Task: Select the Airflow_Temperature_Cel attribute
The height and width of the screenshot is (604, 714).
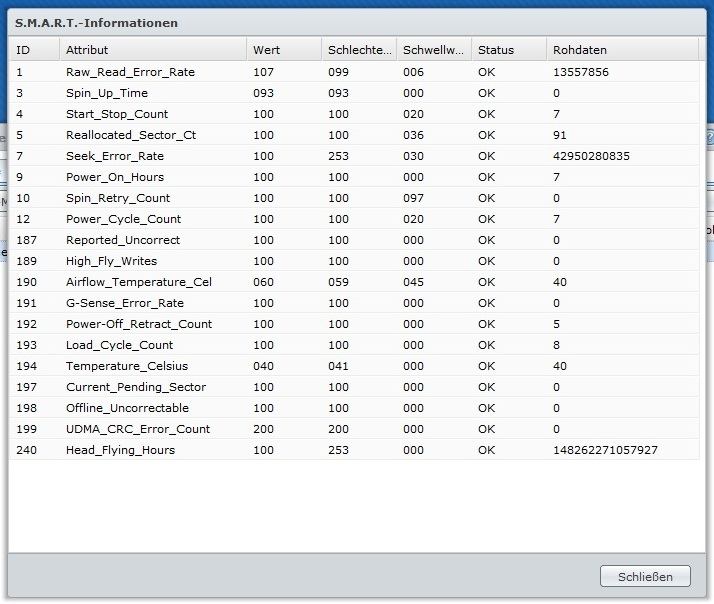Action: click(139, 282)
